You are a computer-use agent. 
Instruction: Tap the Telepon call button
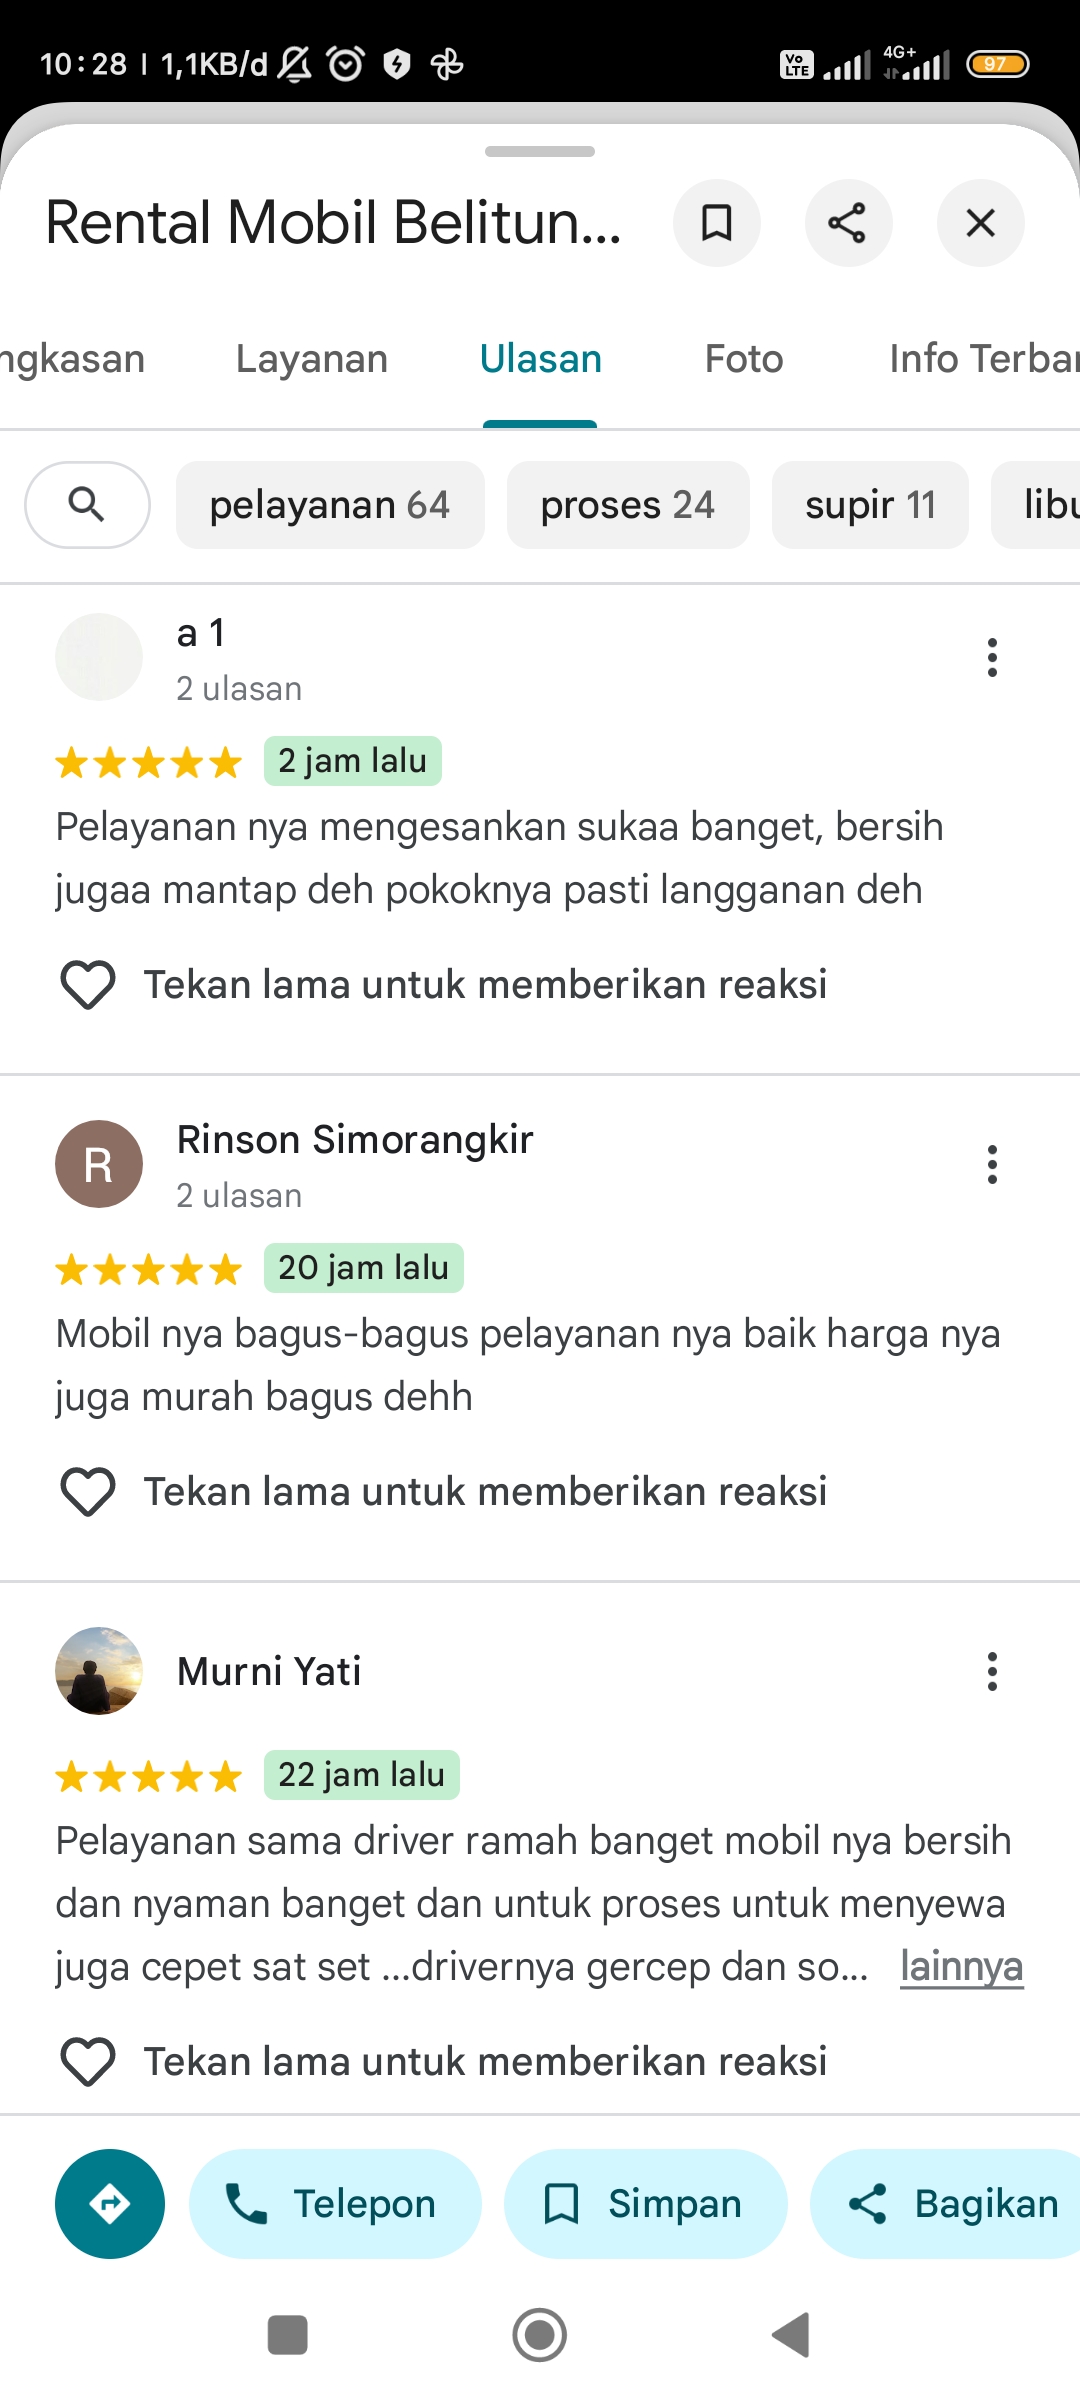(335, 2204)
